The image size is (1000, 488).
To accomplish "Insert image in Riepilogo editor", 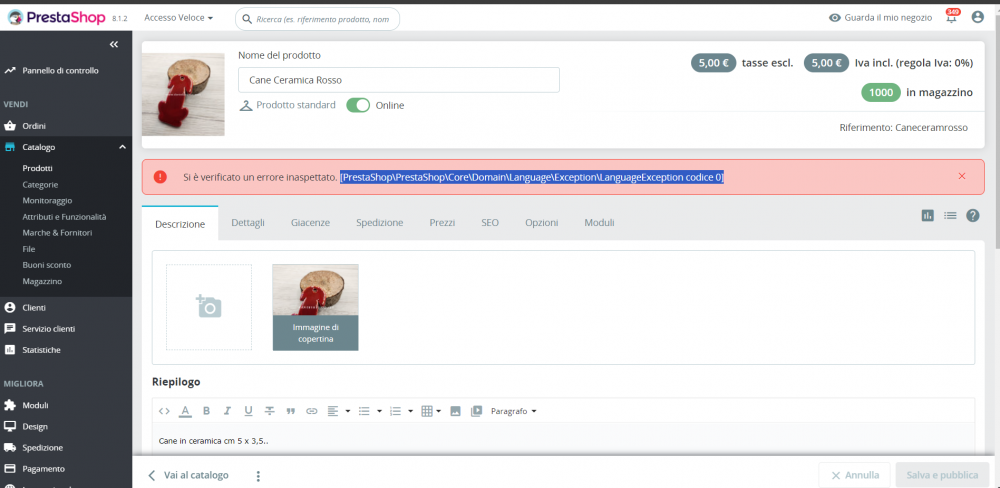I will point(455,411).
